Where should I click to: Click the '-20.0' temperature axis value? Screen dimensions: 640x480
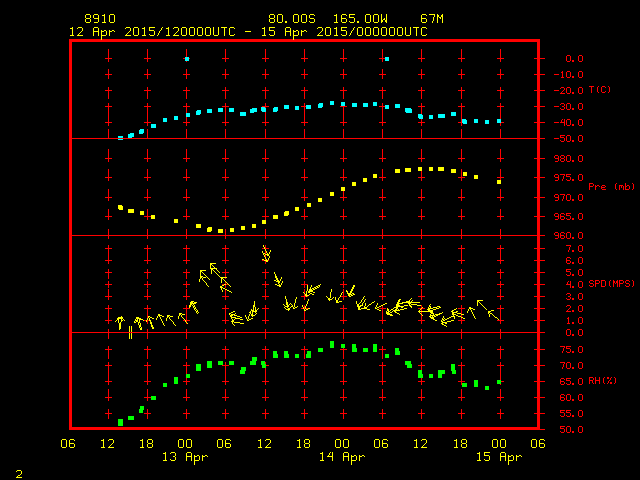[x=569, y=91]
